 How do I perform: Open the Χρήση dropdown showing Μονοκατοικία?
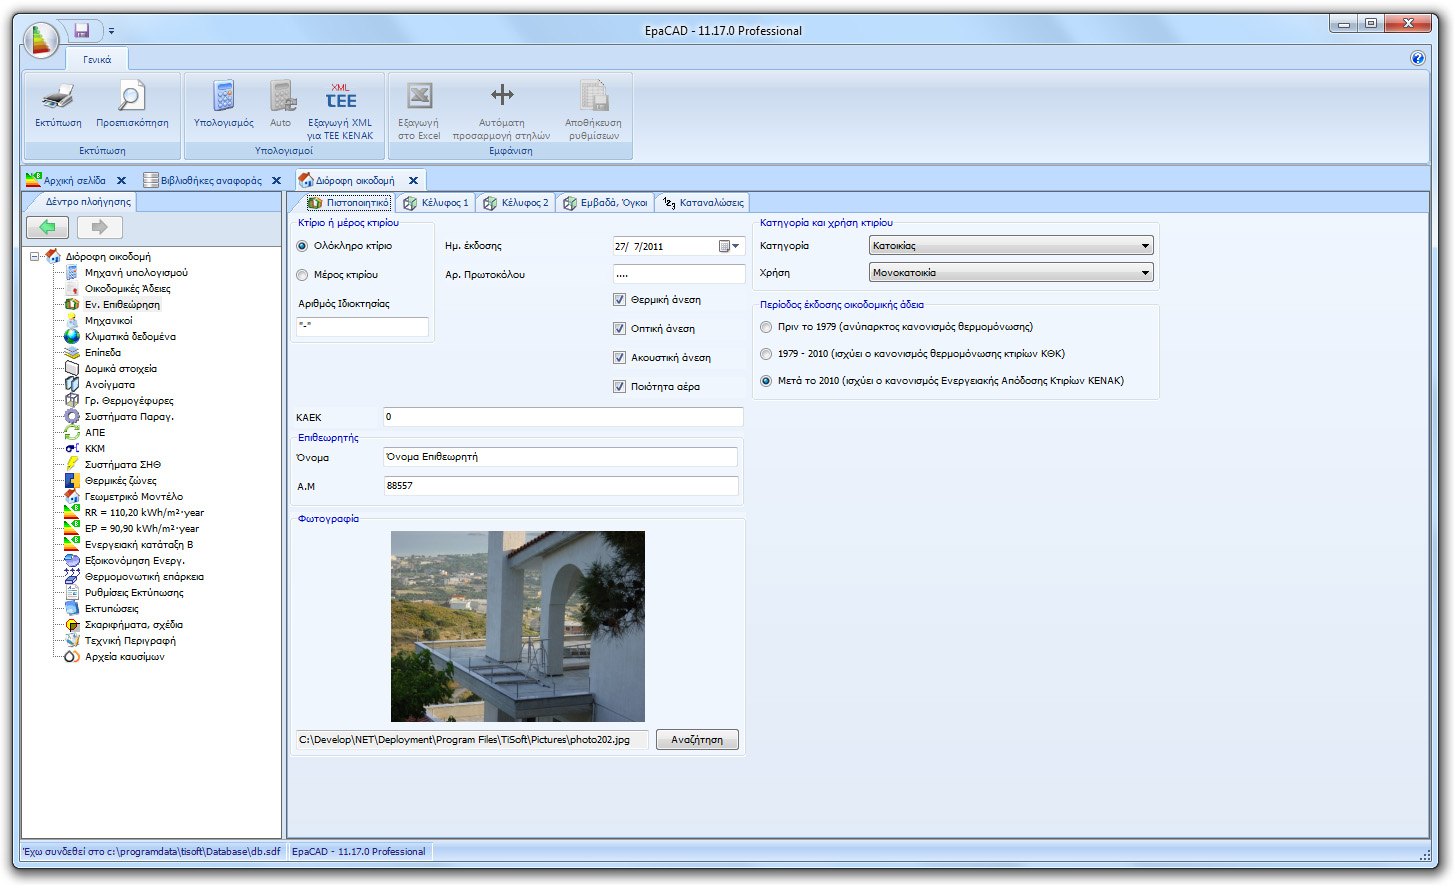point(1138,270)
